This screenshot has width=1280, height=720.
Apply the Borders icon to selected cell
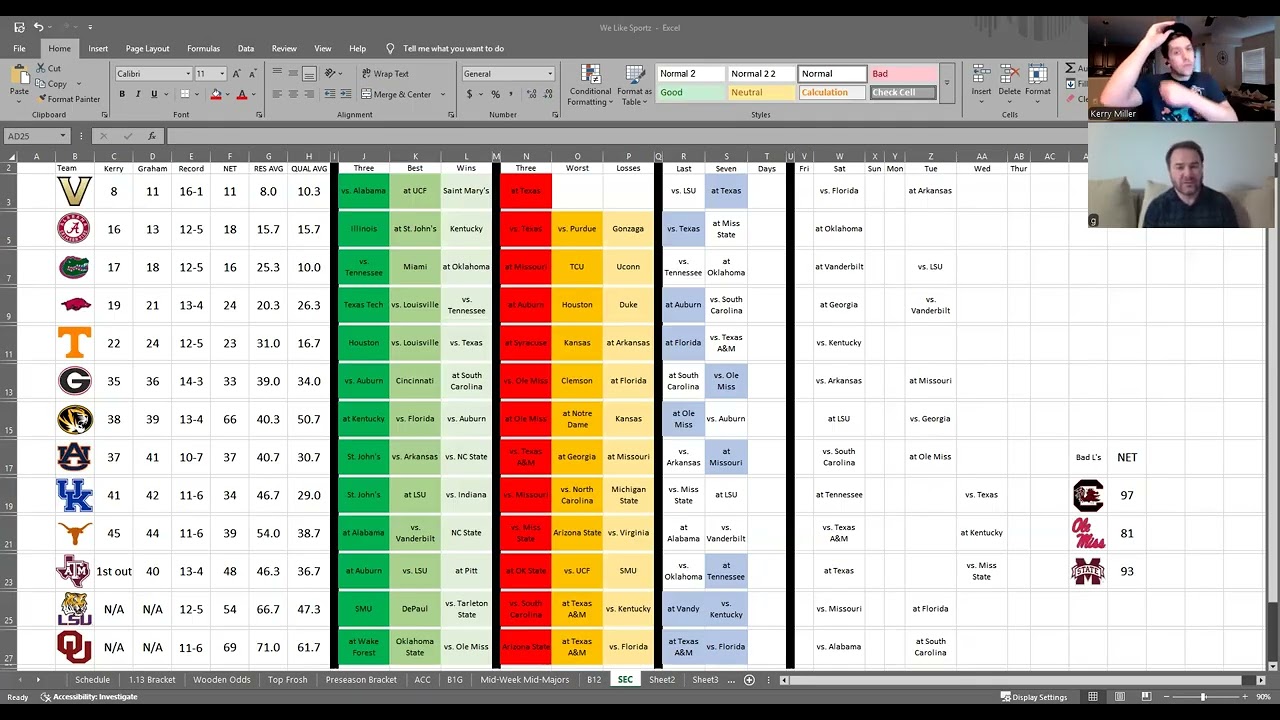[x=184, y=94]
